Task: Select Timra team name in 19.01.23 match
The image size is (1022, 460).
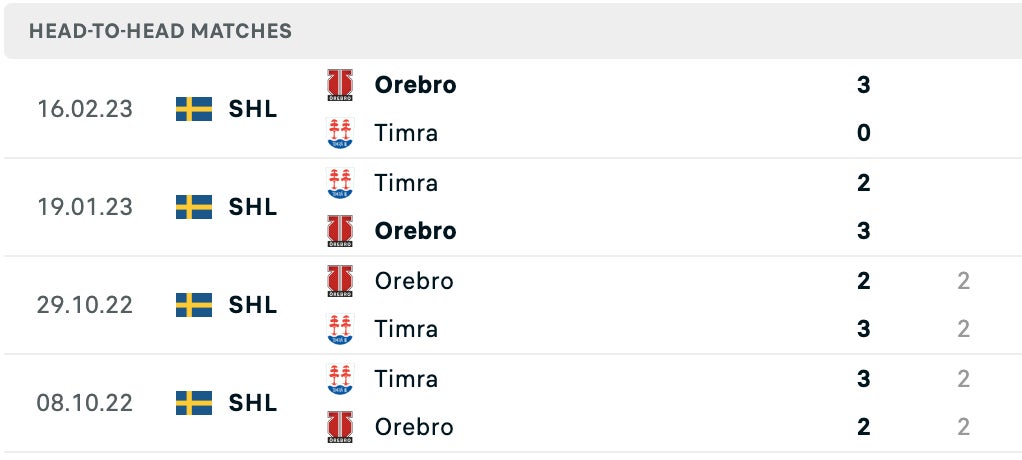Action: 406,183
